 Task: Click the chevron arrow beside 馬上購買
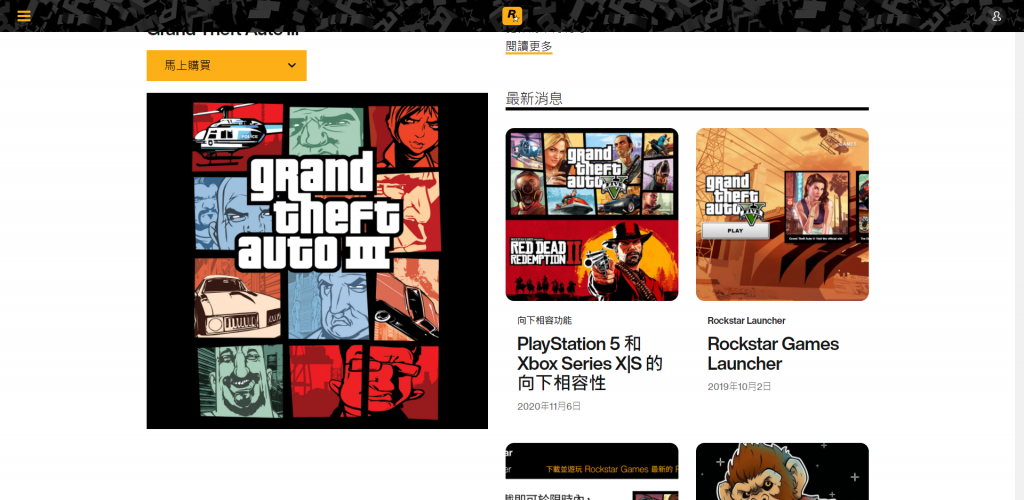[292, 65]
